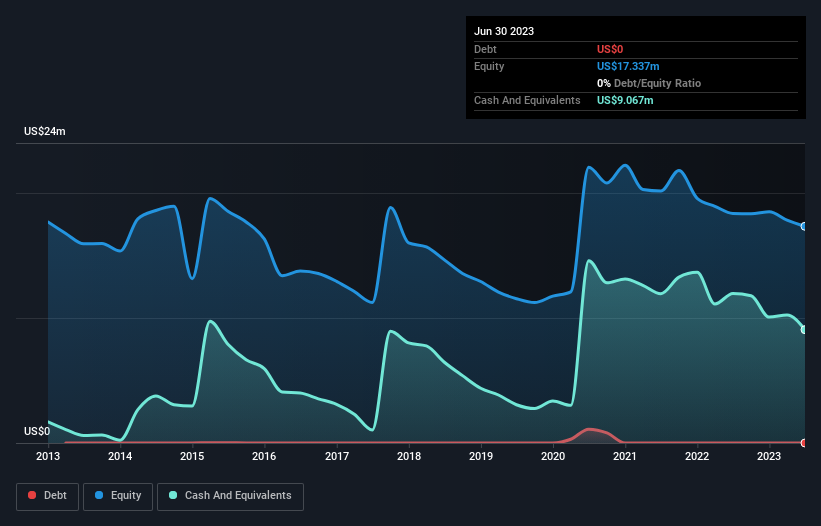The height and width of the screenshot is (526, 821).
Task: Select the Equity endpoint marker on the chart
Action: click(x=804, y=227)
